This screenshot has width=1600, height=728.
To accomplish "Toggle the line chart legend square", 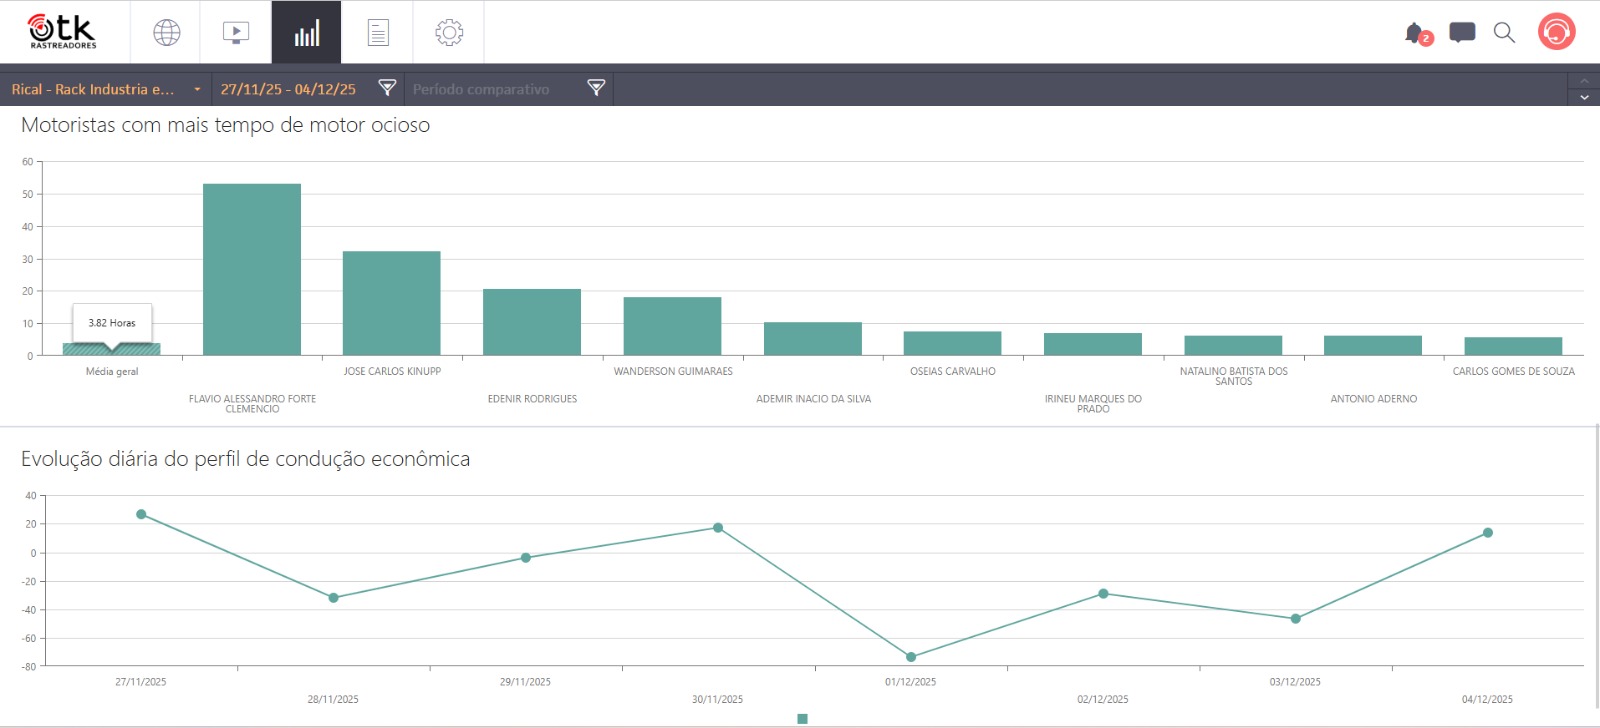I will click(802, 719).
